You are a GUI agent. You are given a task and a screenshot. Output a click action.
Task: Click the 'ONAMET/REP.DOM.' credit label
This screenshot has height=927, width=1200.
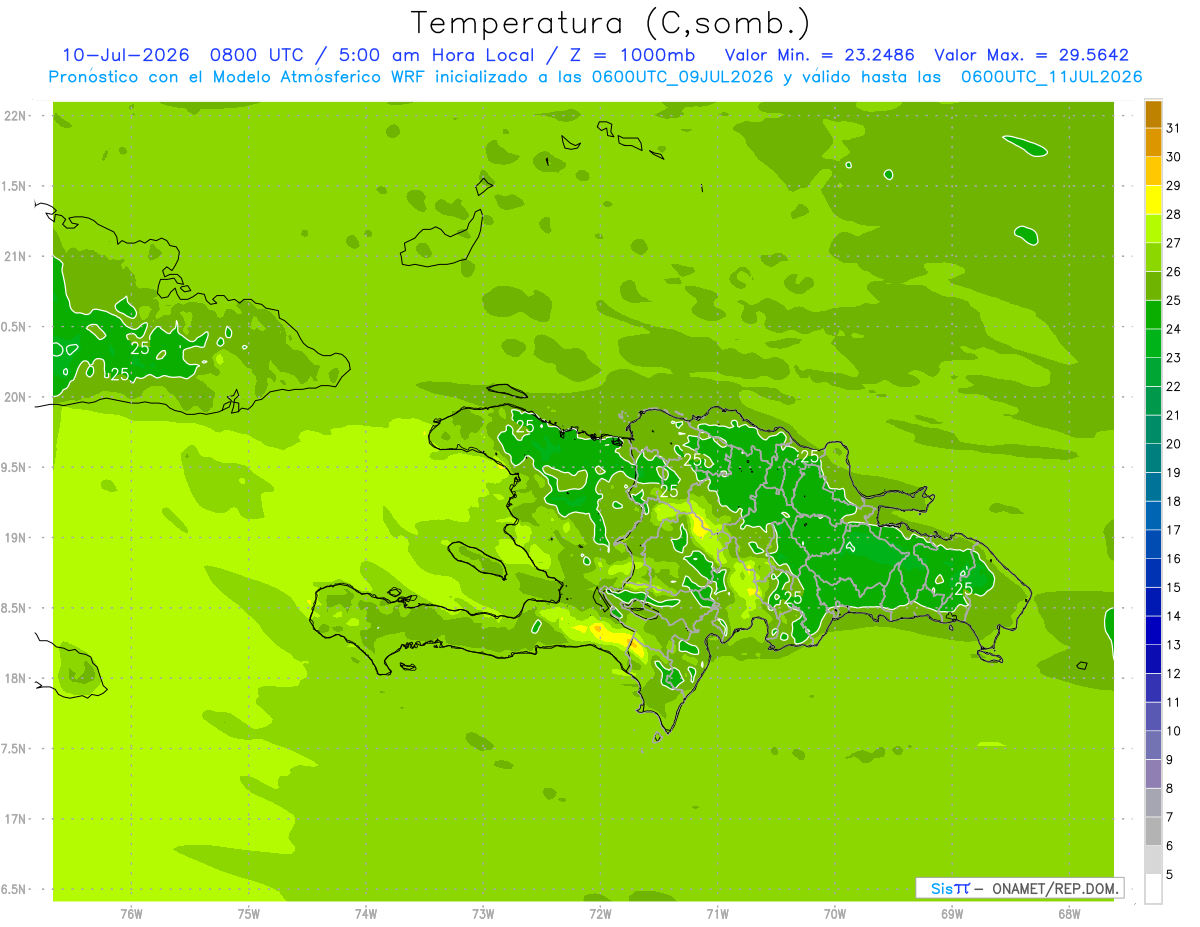[1053, 888]
